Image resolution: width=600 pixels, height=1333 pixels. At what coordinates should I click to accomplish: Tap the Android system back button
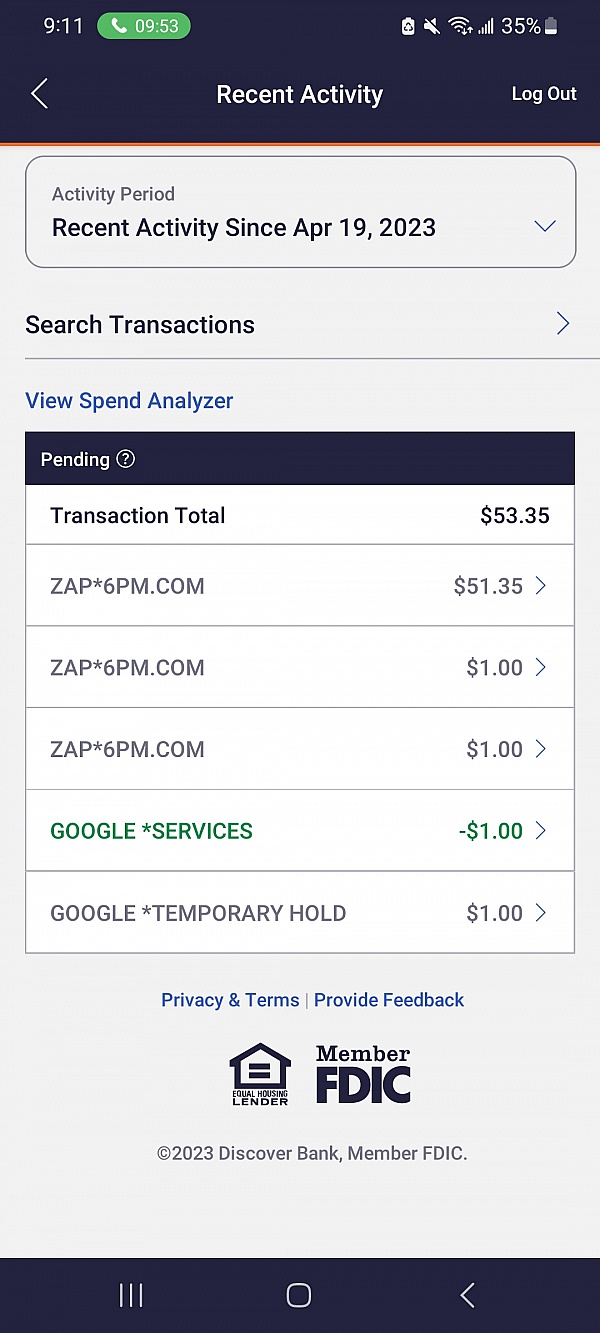pos(467,1295)
